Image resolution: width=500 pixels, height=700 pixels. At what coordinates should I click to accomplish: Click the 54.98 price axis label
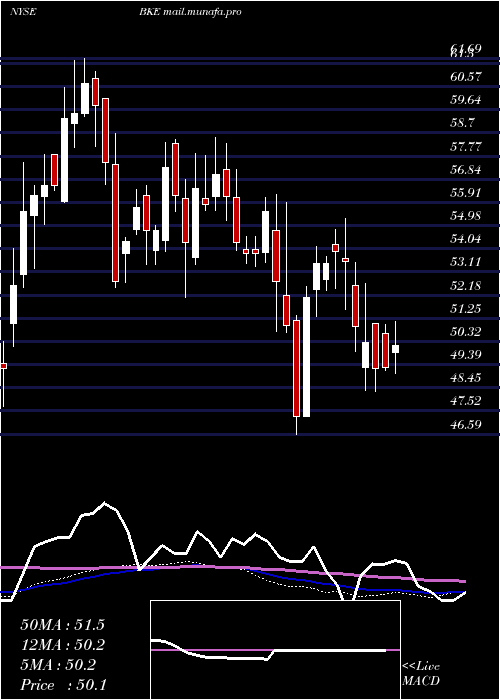[466, 216]
